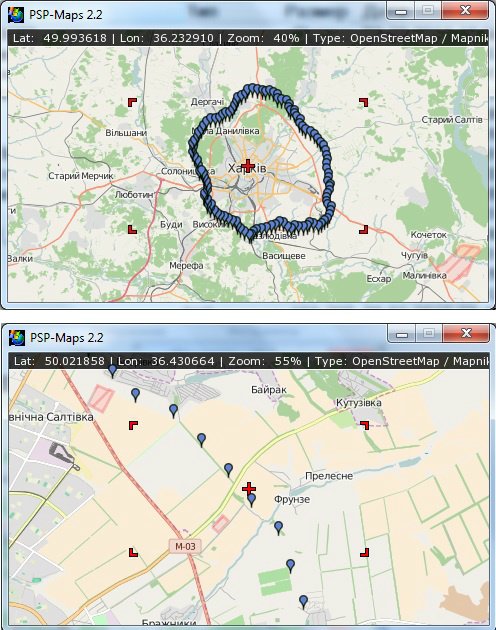Click the Lat 50.021858 readout in lower window
The height and width of the screenshot is (630, 496).
point(59,361)
